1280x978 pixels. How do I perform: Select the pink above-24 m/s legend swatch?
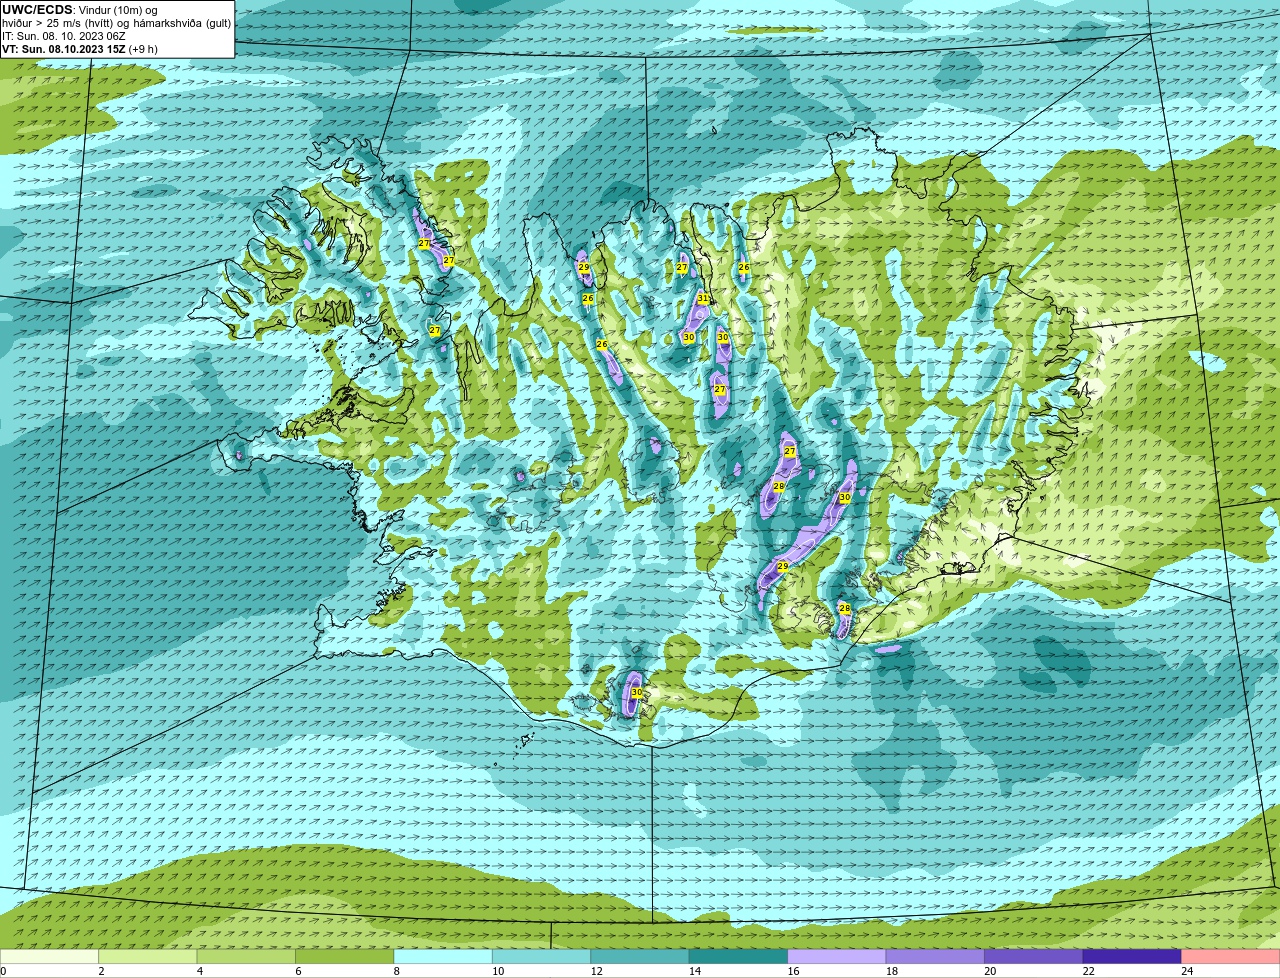(x=1231, y=956)
